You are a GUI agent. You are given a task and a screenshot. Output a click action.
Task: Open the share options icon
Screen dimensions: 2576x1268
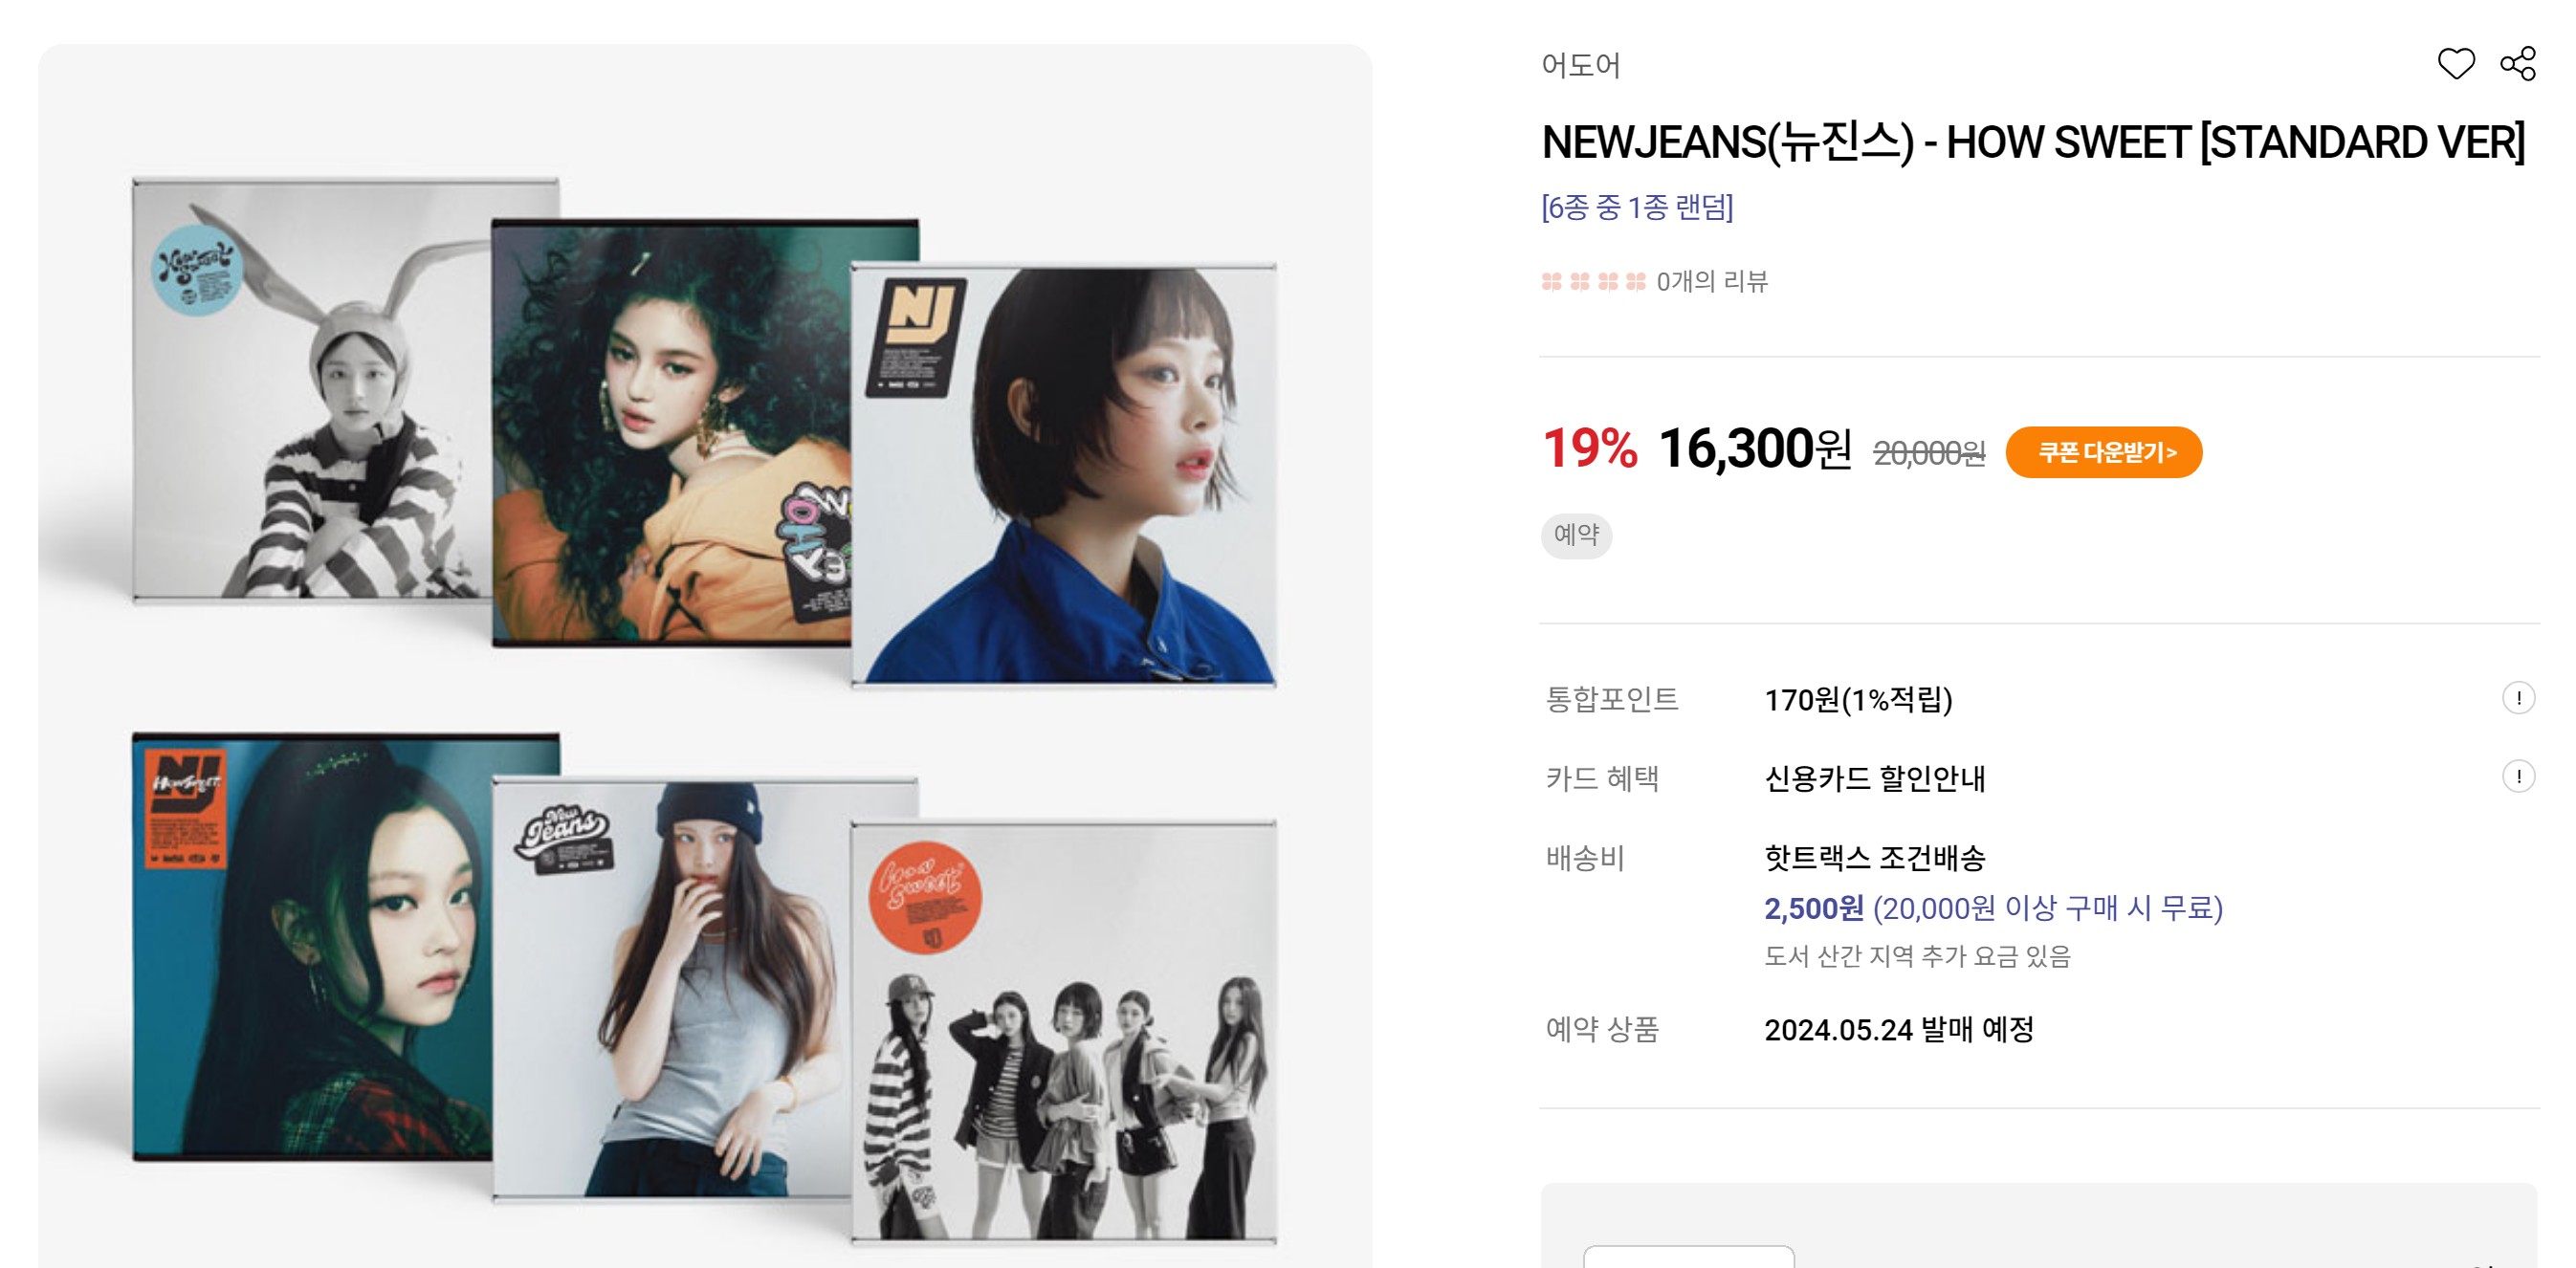point(2517,64)
